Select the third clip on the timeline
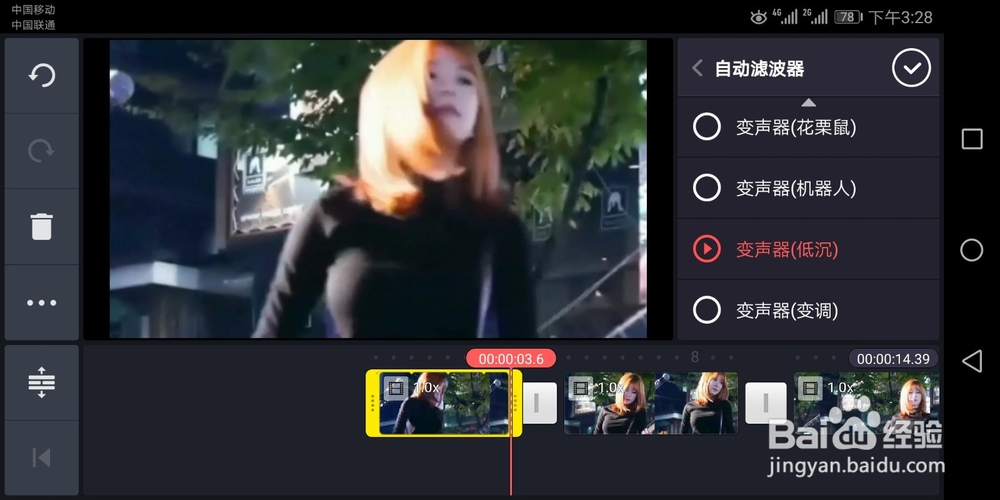Image resolution: width=1000 pixels, height=500 pixels. 867,403
